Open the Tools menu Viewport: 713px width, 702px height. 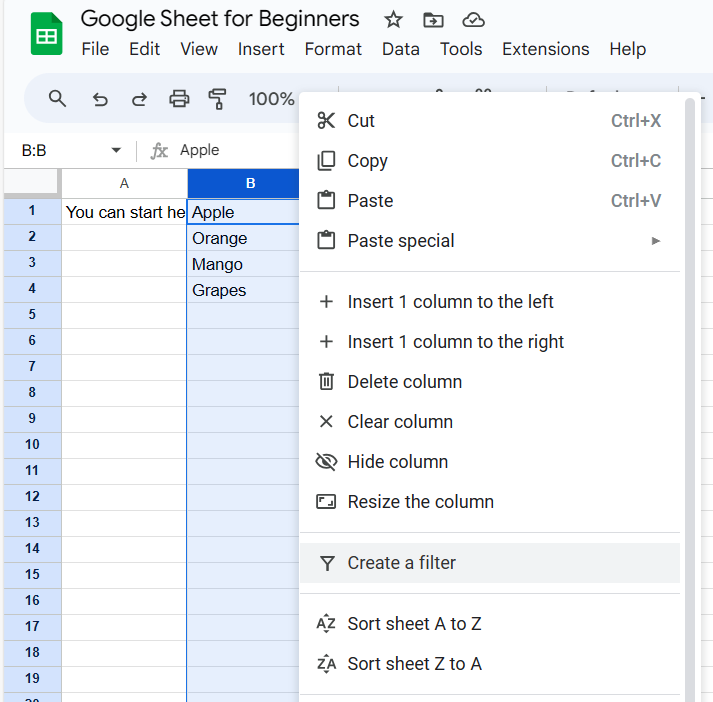[461, 49]
